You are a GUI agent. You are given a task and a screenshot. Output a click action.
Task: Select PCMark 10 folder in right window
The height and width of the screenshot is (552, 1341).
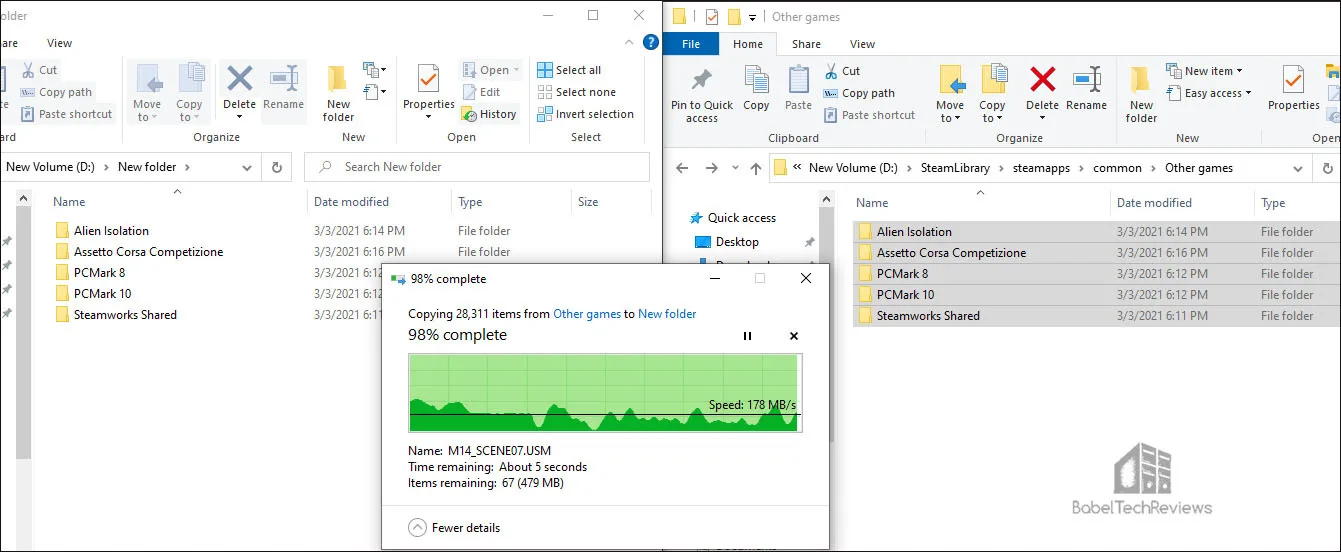pos(905,295)
